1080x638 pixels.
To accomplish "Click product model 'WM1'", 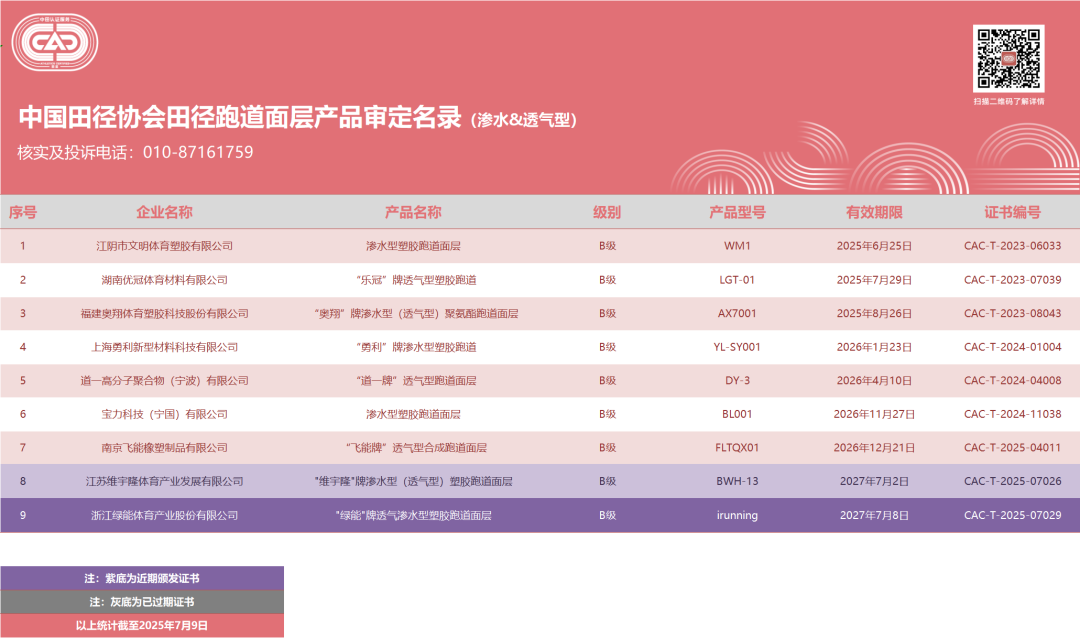I will point(737,246).
